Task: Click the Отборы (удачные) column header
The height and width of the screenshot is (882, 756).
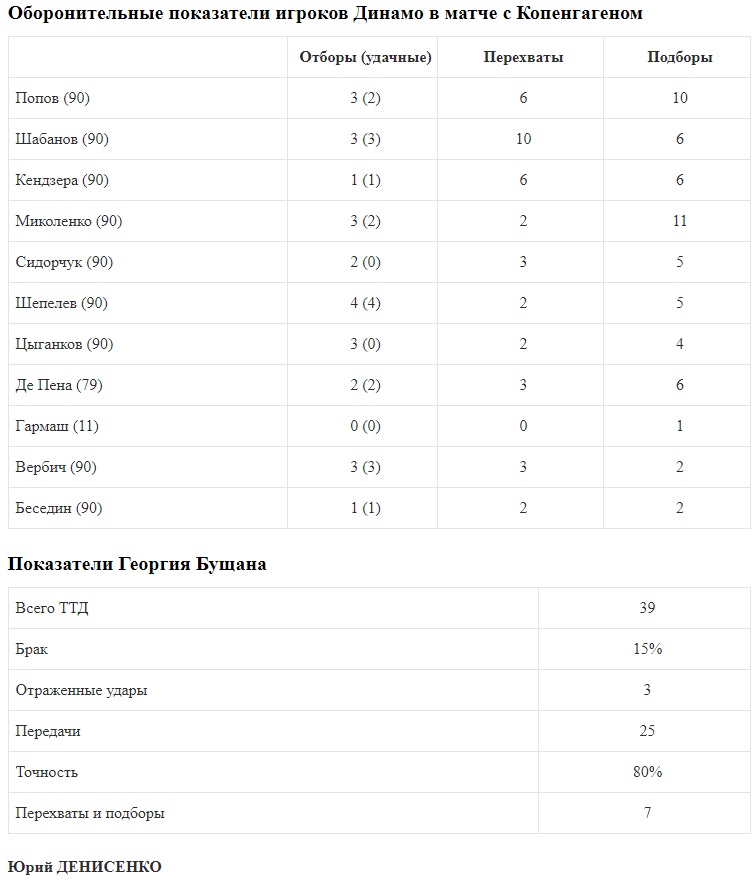Action: tap(365, 57)
